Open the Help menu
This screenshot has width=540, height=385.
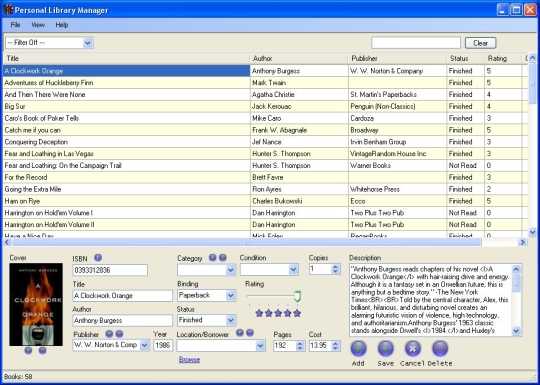[62, 25]
